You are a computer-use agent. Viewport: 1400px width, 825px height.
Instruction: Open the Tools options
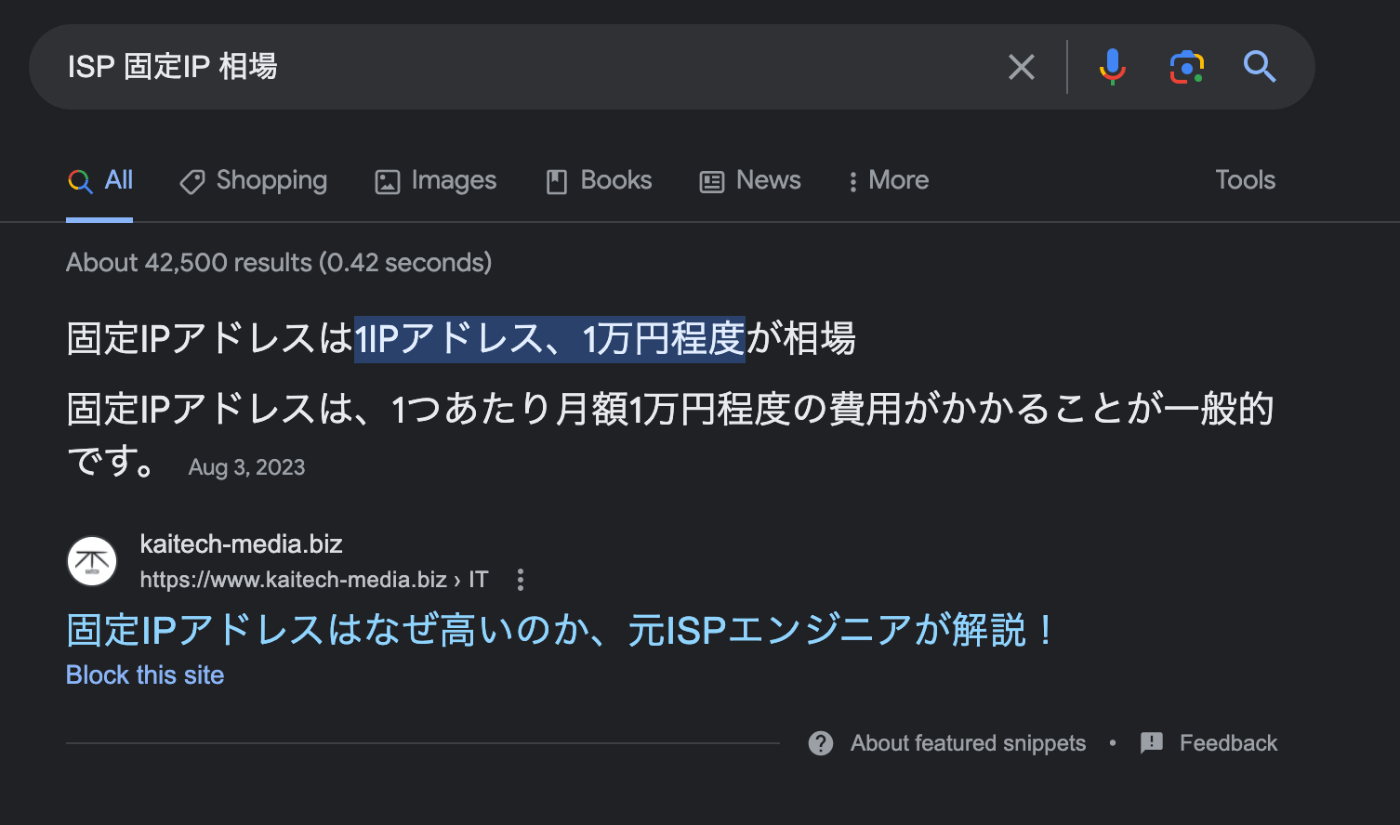1245,180
